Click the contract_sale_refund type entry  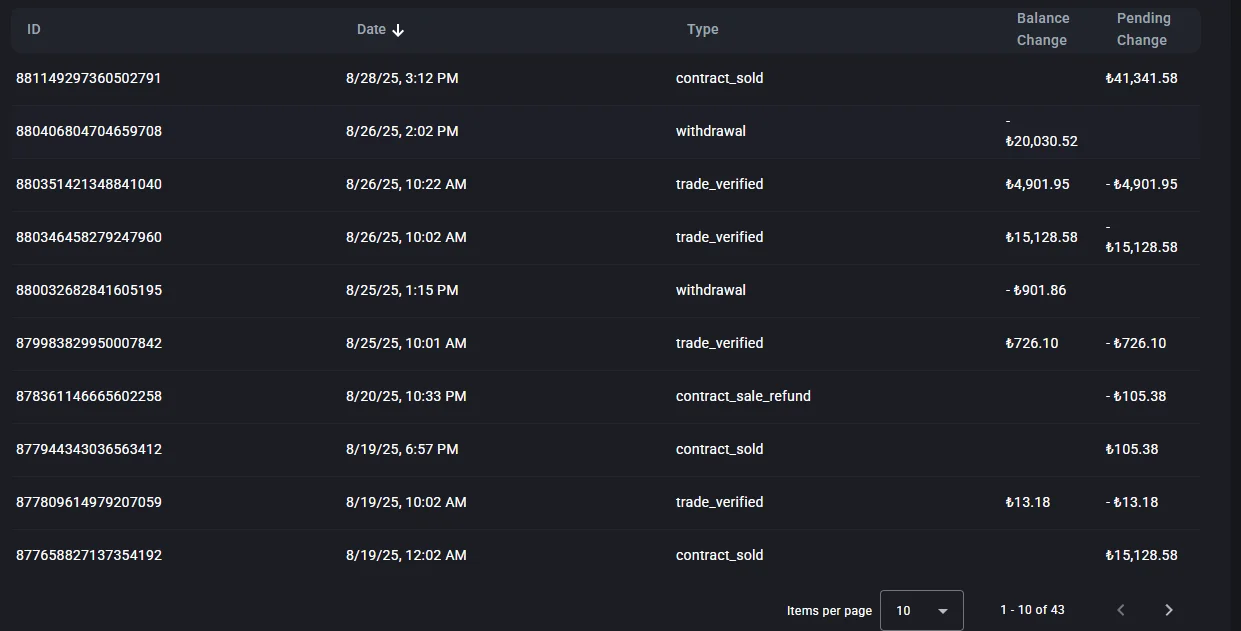click(743, 396)
